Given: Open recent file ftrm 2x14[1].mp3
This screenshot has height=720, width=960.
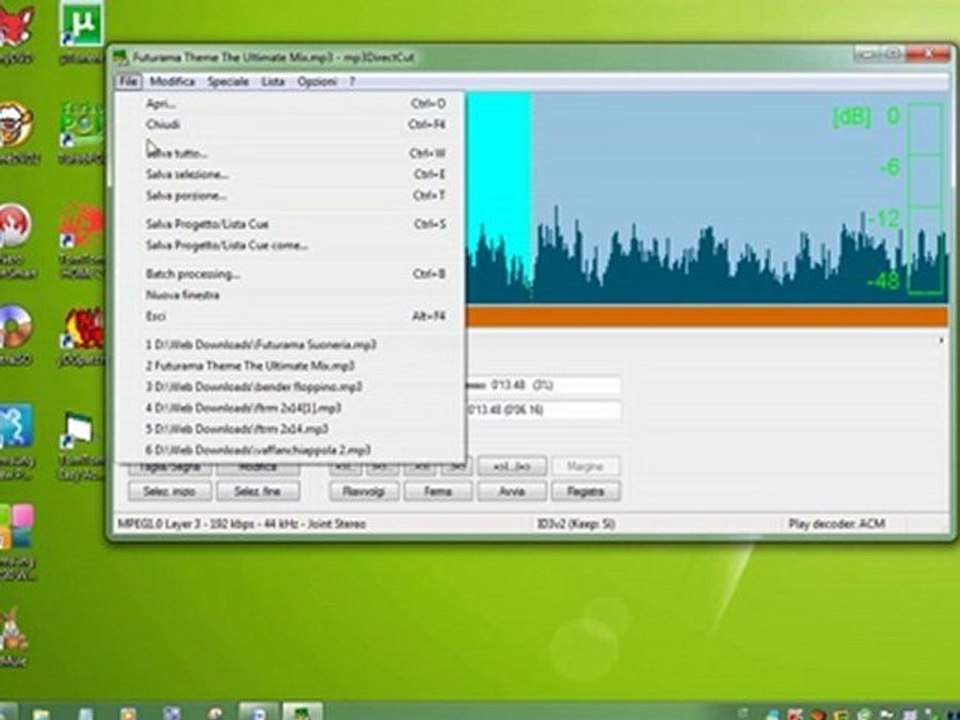Looking at the screenshot, I should tap(290, 408).
